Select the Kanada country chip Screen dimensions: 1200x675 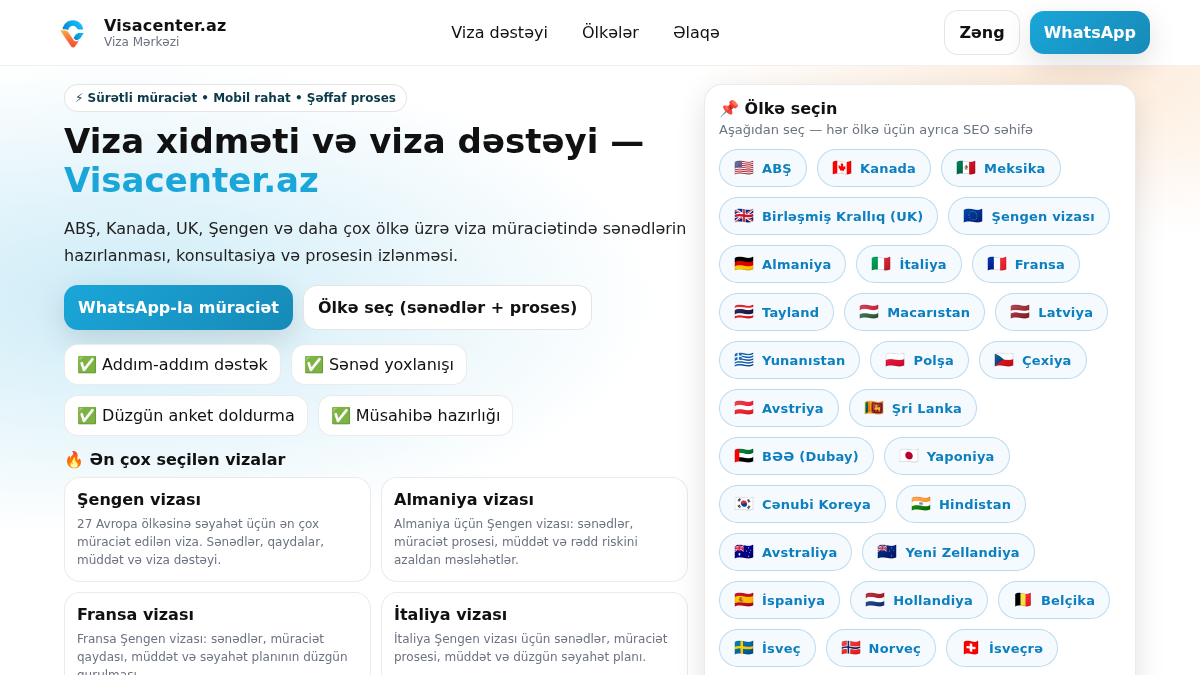click(x=874, y=168)
